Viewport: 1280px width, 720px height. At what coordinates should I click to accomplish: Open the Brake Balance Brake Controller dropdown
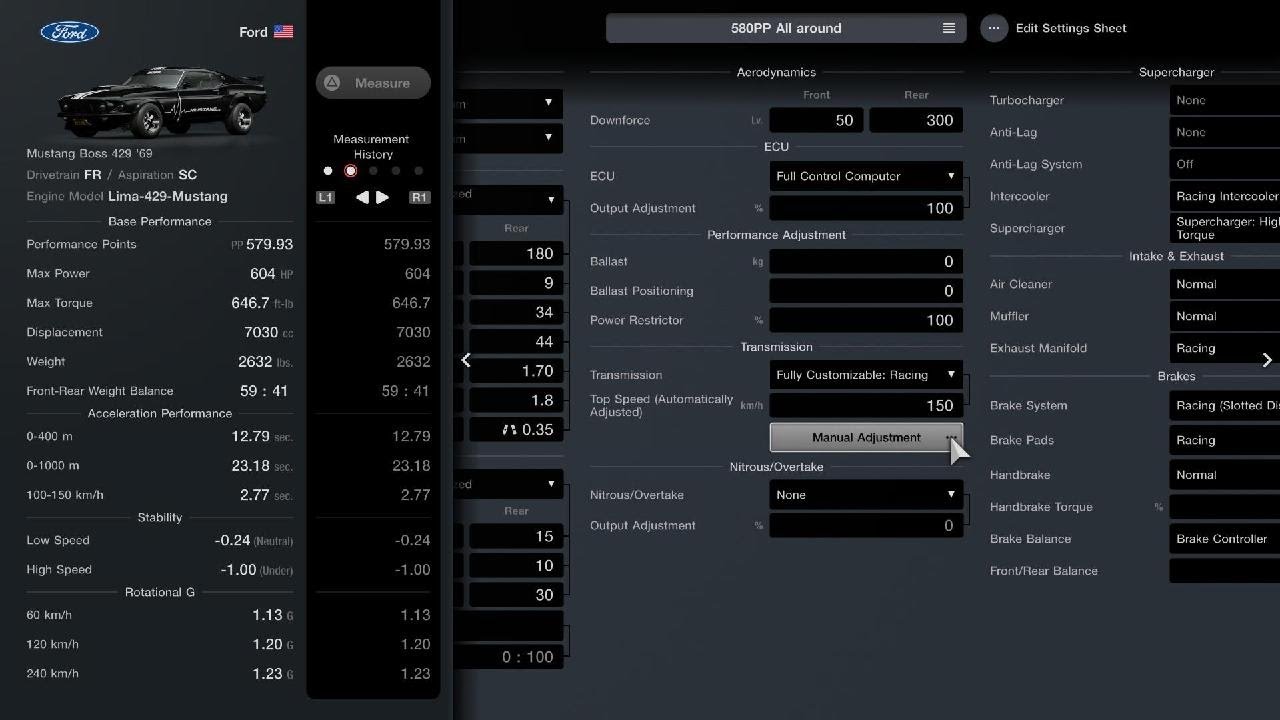(x=1225, y=539)
